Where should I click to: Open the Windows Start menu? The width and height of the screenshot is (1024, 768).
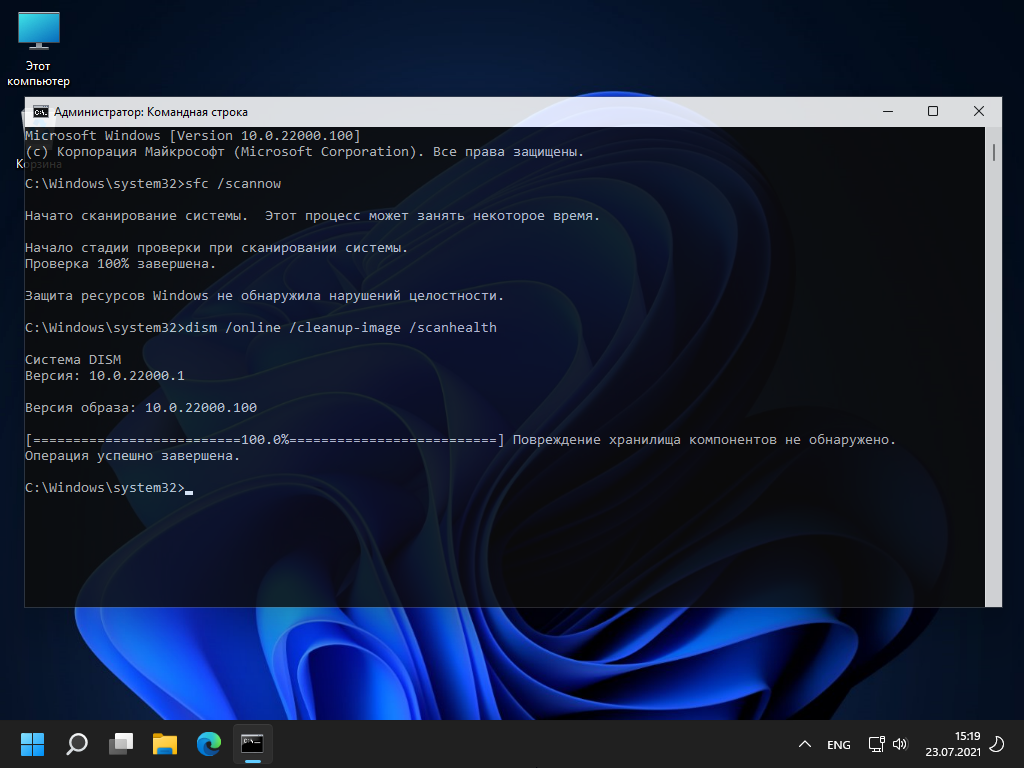[32, 744]
